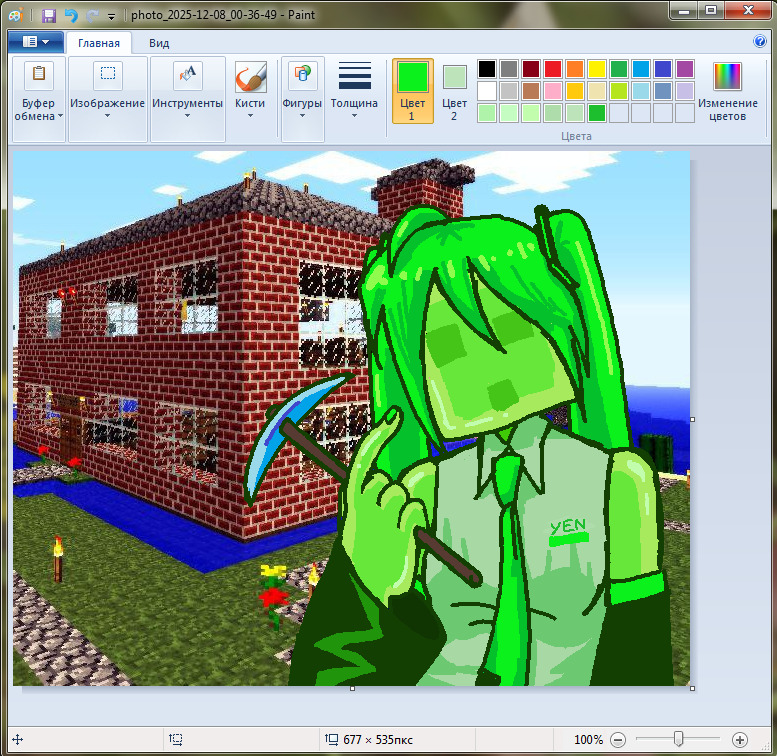Click the Фигуры shapes icon
Image resolution: width=777 pixels, height=756 pixels.
click(302, 75)
